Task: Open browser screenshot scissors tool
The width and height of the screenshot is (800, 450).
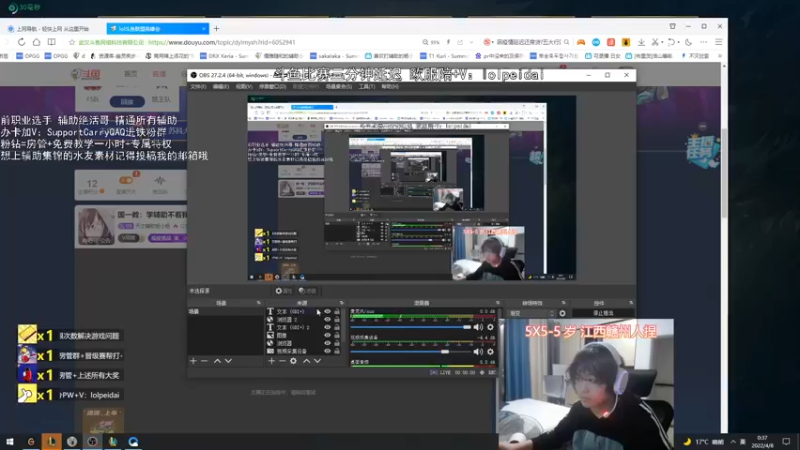Action: (x=655, y=42)
